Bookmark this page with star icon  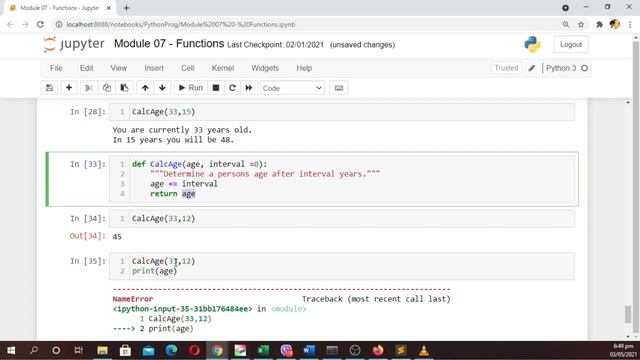click(x=581, y=24)
